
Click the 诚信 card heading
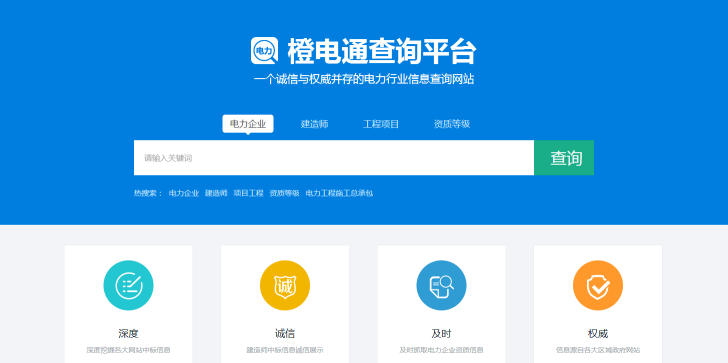pos(285,333)
